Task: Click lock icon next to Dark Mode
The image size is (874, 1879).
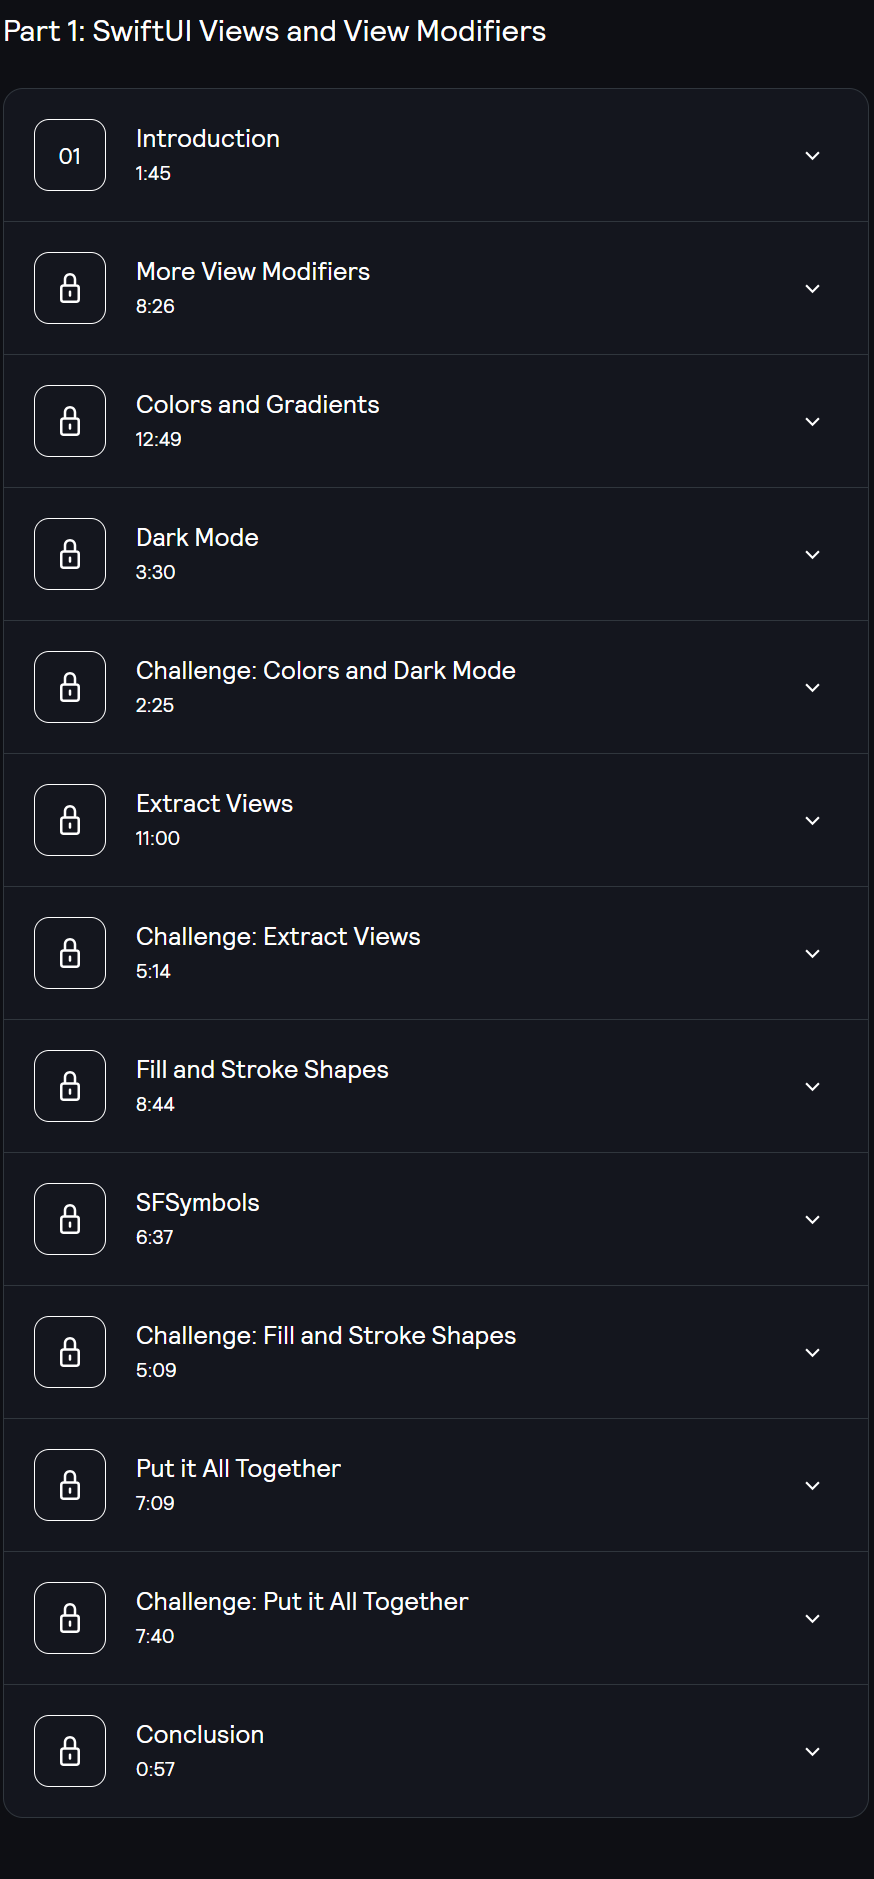Action: (x=70, y=554)
